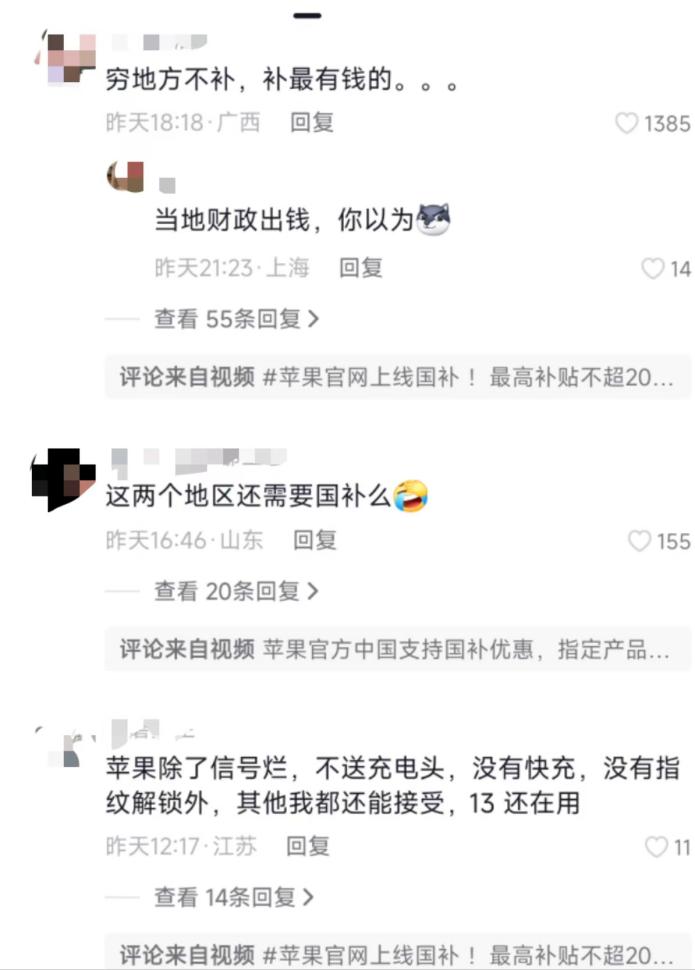Expand 查看 14条回复 replies
This screenshot has height=970, width=695.
point(234,897)
